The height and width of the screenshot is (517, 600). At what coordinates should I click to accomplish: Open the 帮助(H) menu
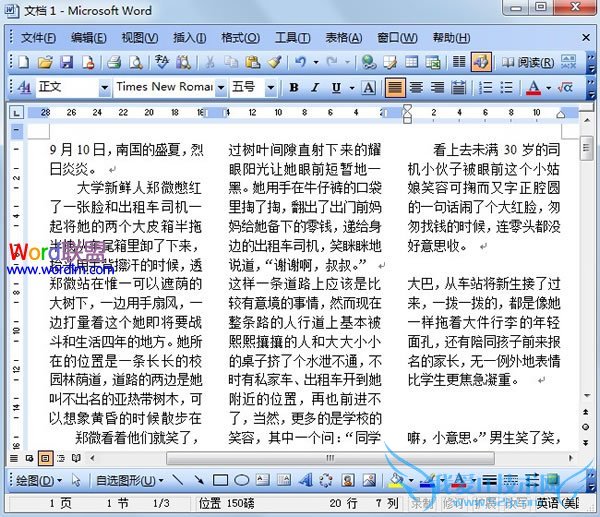pyautogui.click(x=452, y=38)
